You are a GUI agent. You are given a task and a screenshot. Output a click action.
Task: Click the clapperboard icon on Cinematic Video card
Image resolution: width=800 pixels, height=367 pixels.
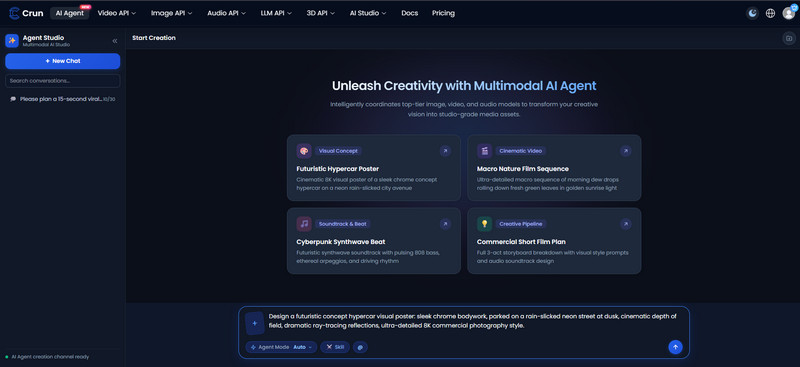pos(484,151)
